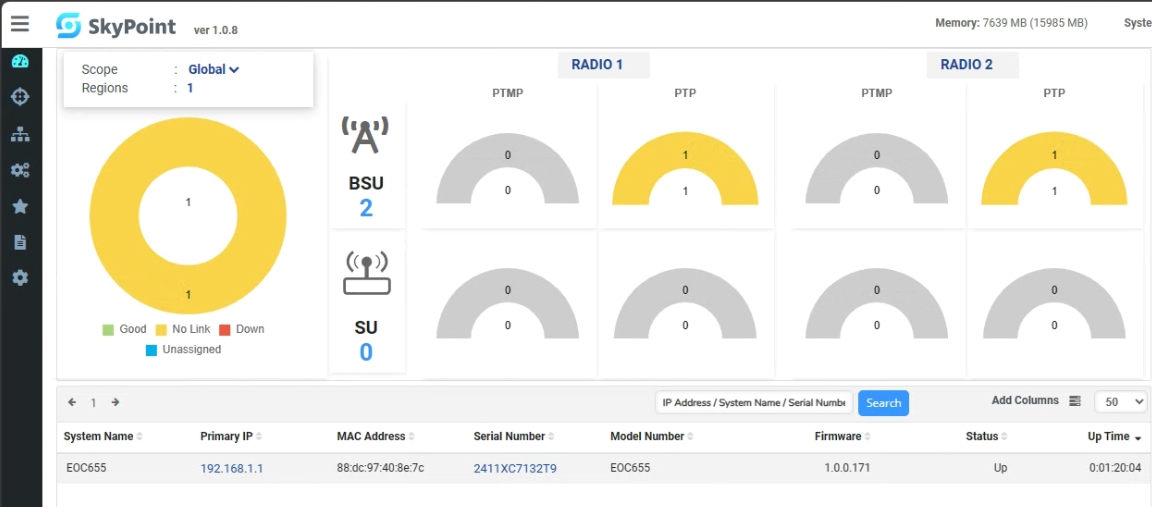The width and height of the screenshot is (1152, 507).
Task: Select the RADIO 1 tab
Action: (597, 65)
